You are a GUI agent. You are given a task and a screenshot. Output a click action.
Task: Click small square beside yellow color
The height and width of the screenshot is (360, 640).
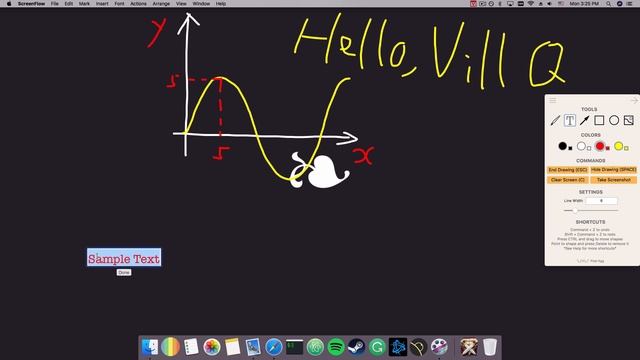point(626,149)
